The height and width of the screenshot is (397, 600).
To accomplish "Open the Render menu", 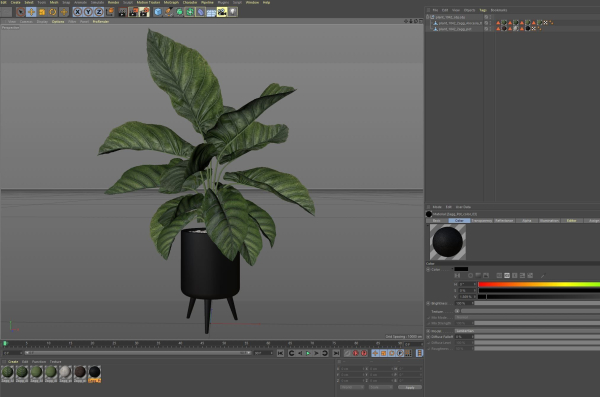I will 113,2.
